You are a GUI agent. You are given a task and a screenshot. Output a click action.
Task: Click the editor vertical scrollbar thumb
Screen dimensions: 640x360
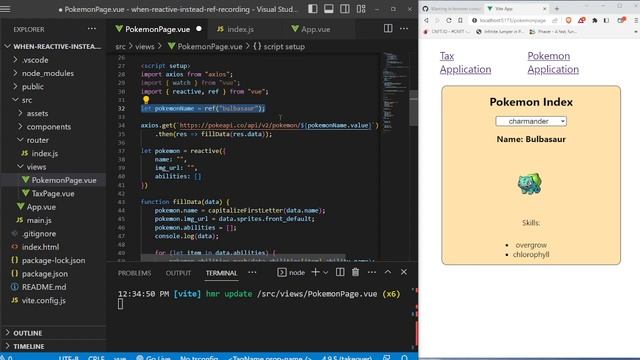point(413,108)
